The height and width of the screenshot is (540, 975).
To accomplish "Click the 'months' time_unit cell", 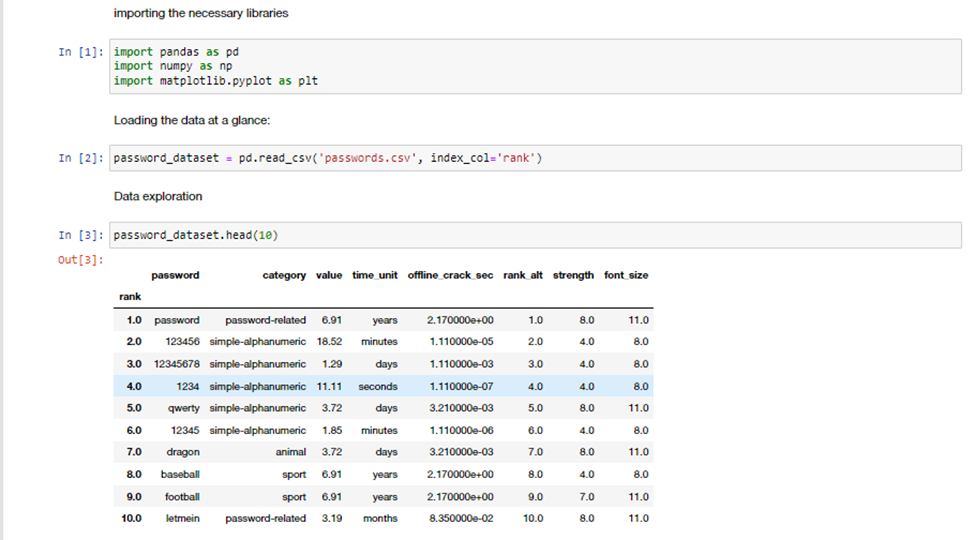I will [x=381, y=518].
